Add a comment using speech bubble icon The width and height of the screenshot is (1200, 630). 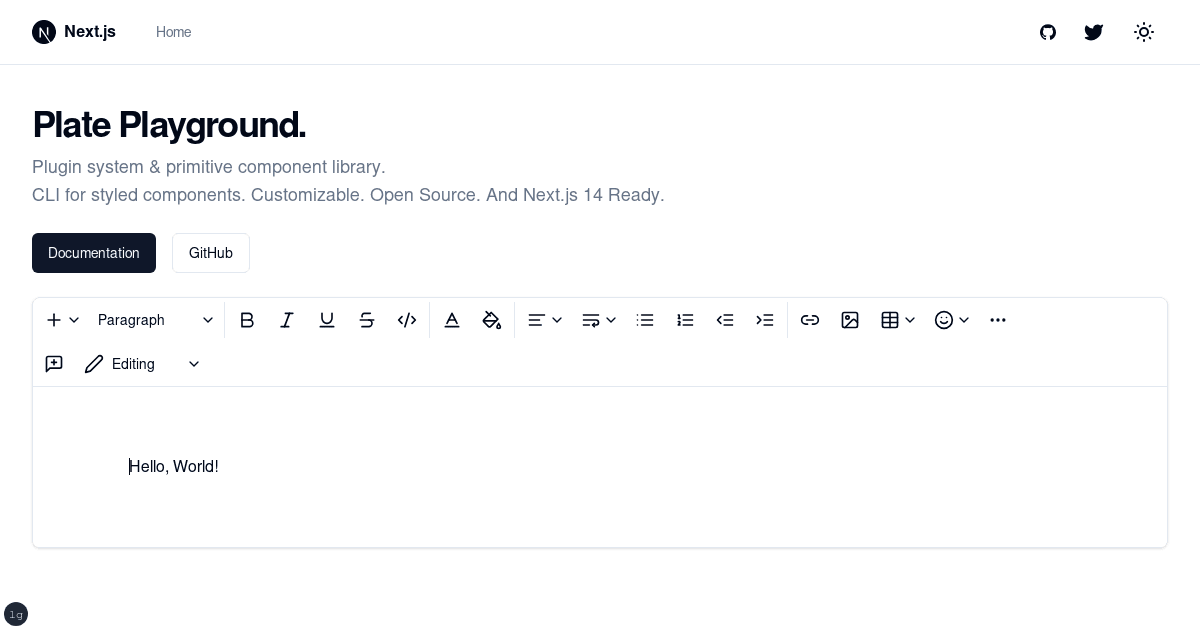tap(54, 364)
